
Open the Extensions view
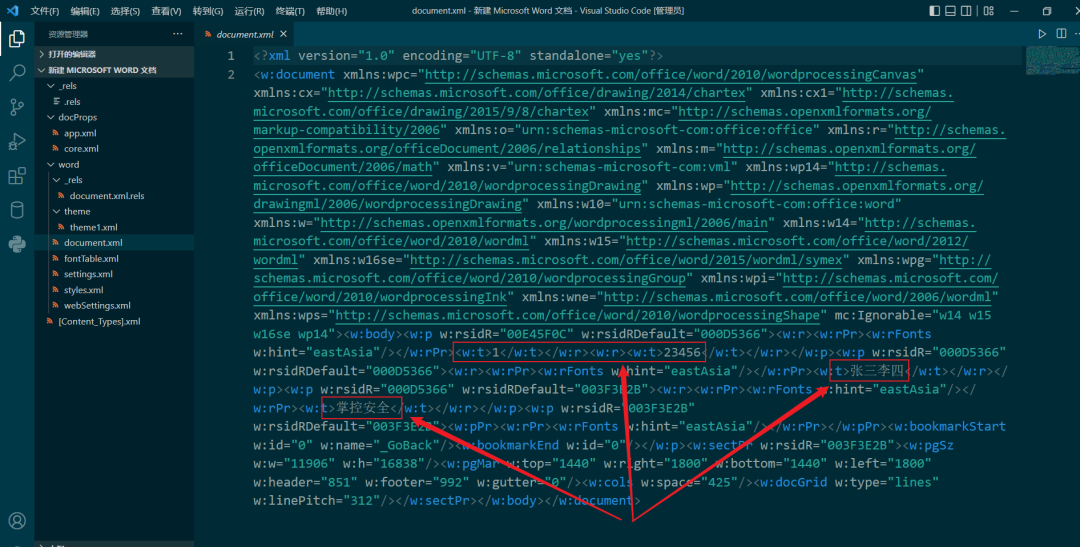[17, 176]
